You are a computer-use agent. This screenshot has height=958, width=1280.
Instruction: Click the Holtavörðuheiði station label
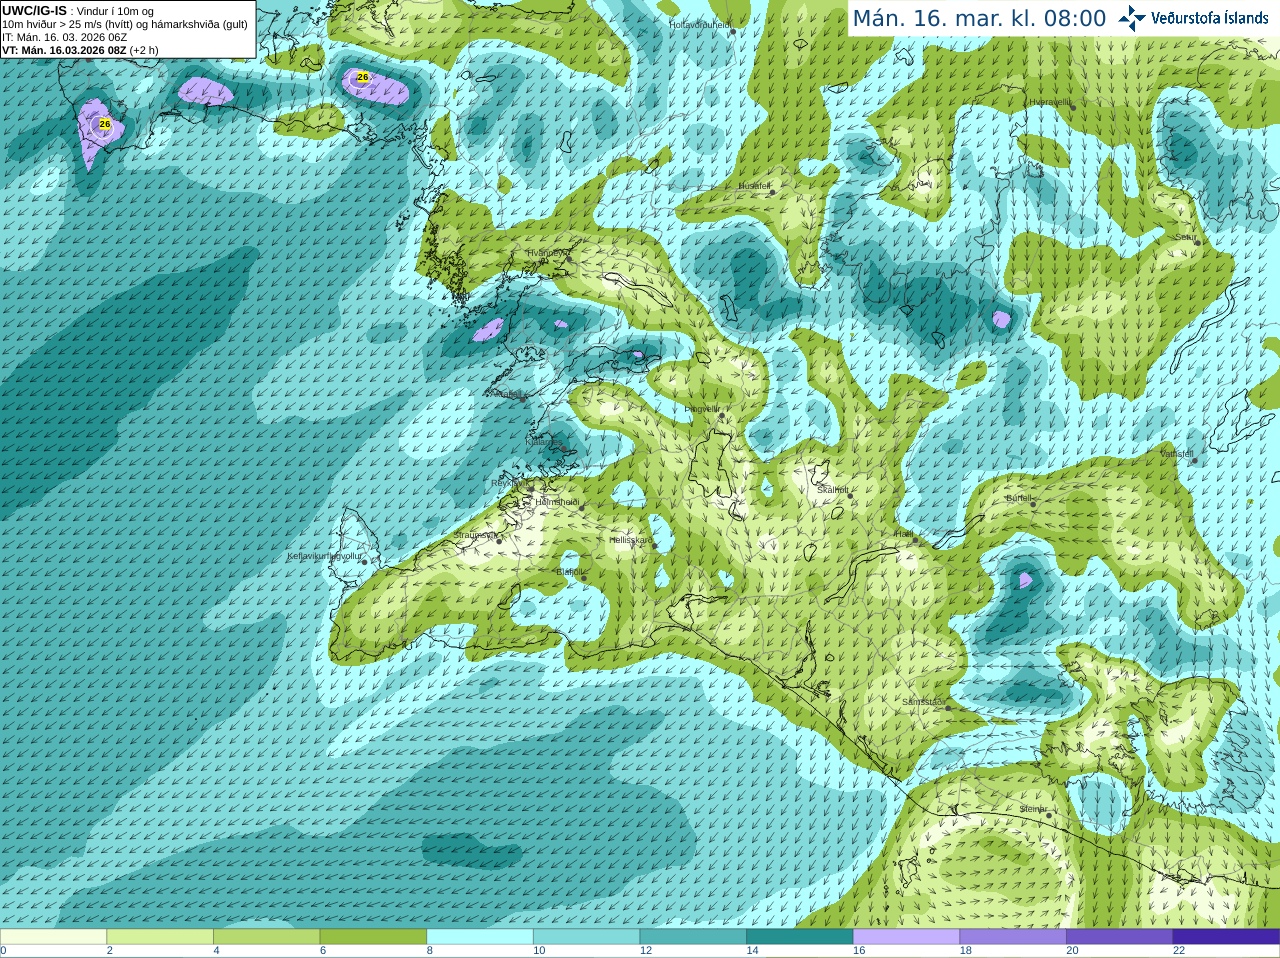[x=699, y=24]
